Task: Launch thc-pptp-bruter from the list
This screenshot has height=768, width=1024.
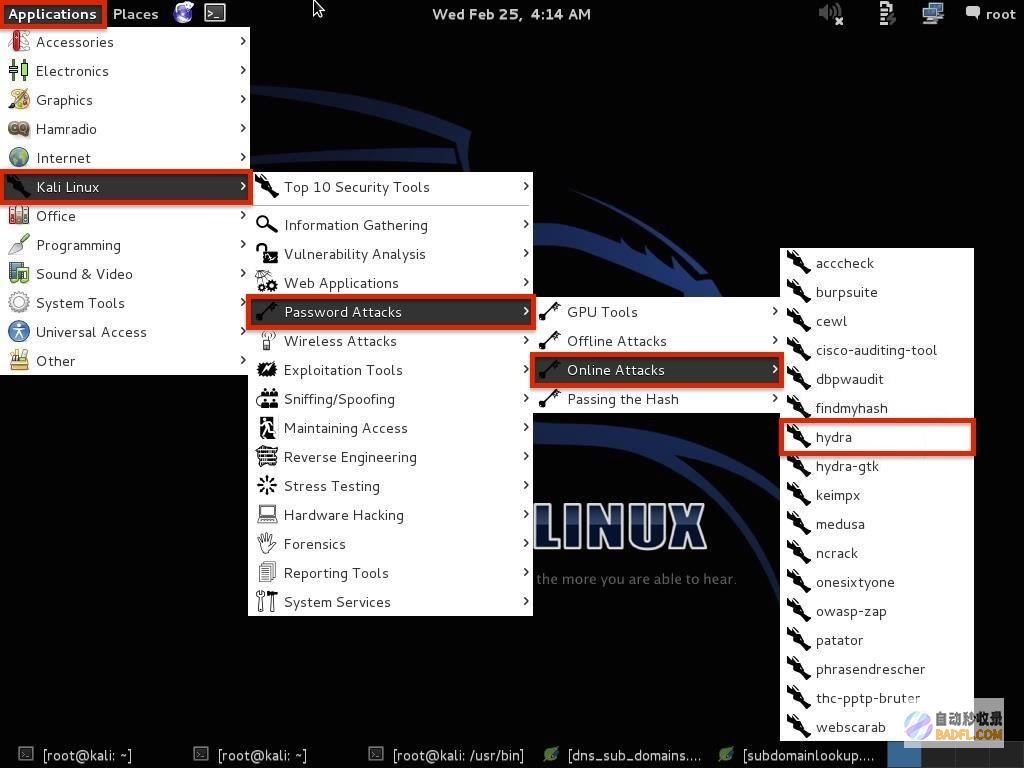Action: (877, 698)
